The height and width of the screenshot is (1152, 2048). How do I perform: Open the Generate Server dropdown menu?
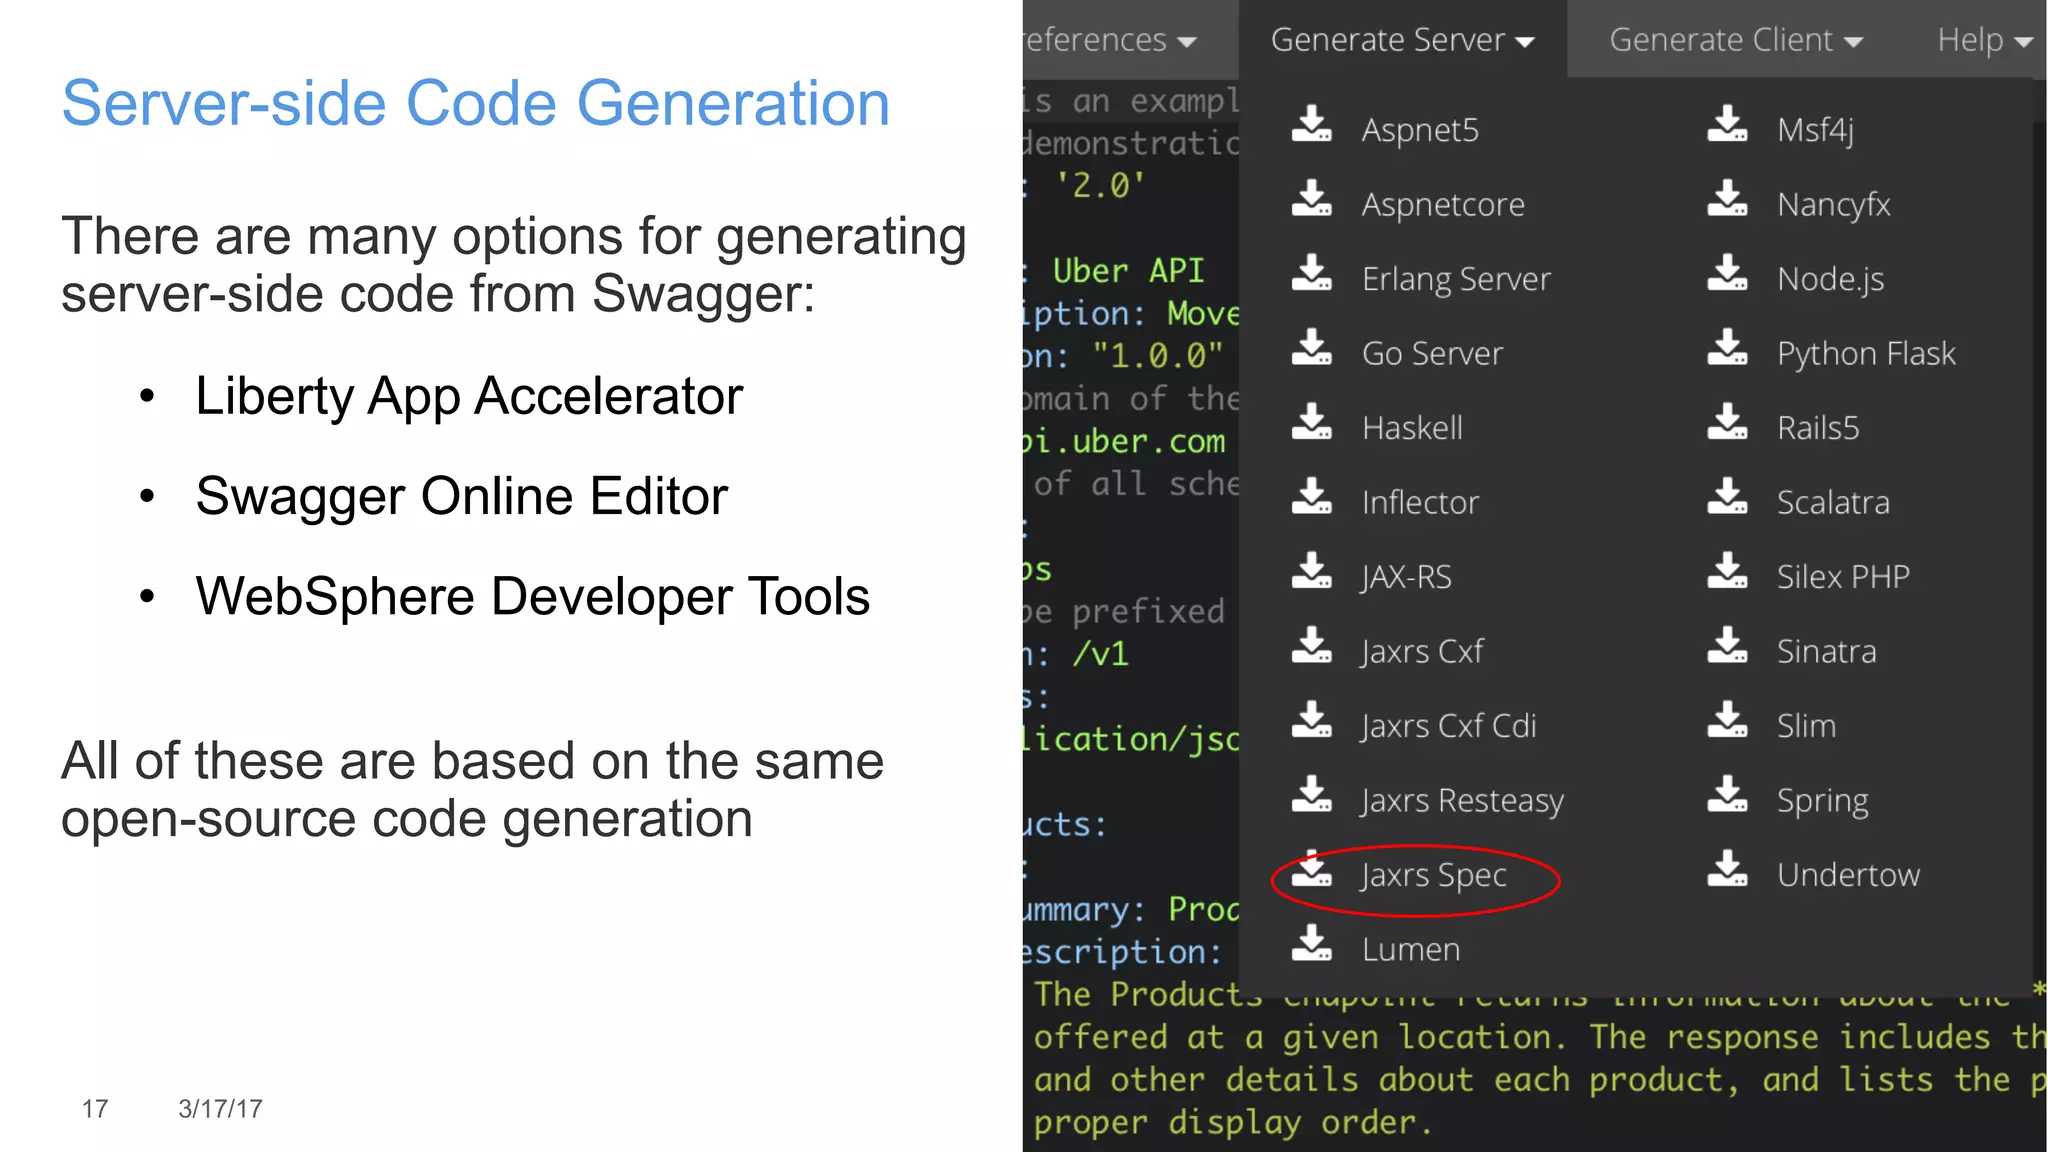[x=1402, y=40]
